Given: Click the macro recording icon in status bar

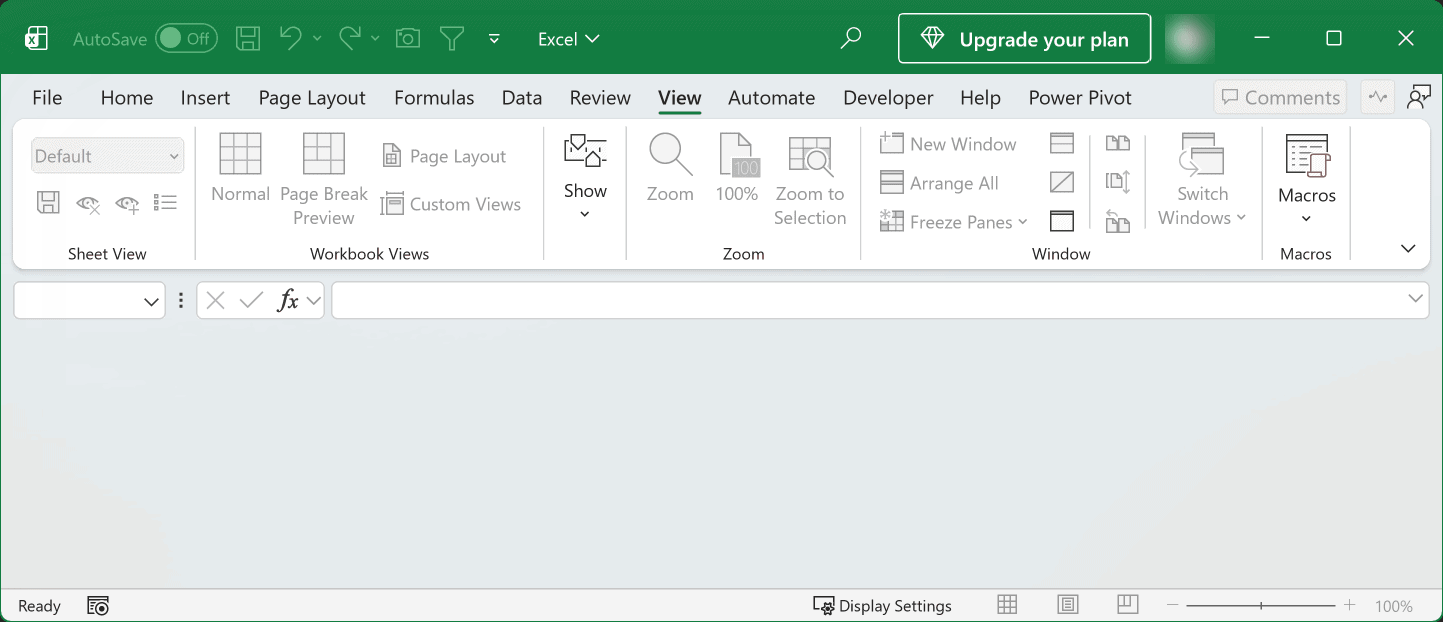Looking at the screenshot, I should pyautogui.click(x=98, y=605).
